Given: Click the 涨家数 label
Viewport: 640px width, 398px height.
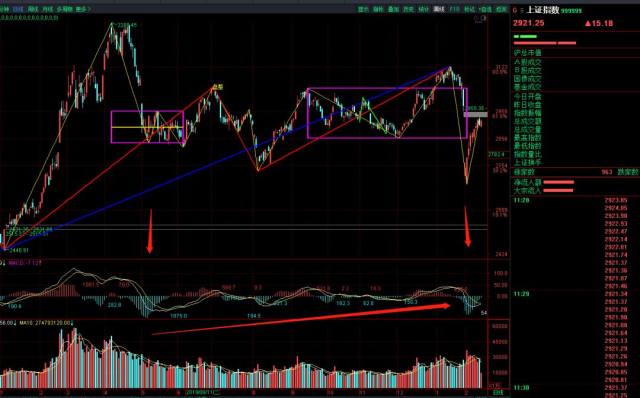Looking at the screenshot, I should pyautogui.click(x=524, y=172).
